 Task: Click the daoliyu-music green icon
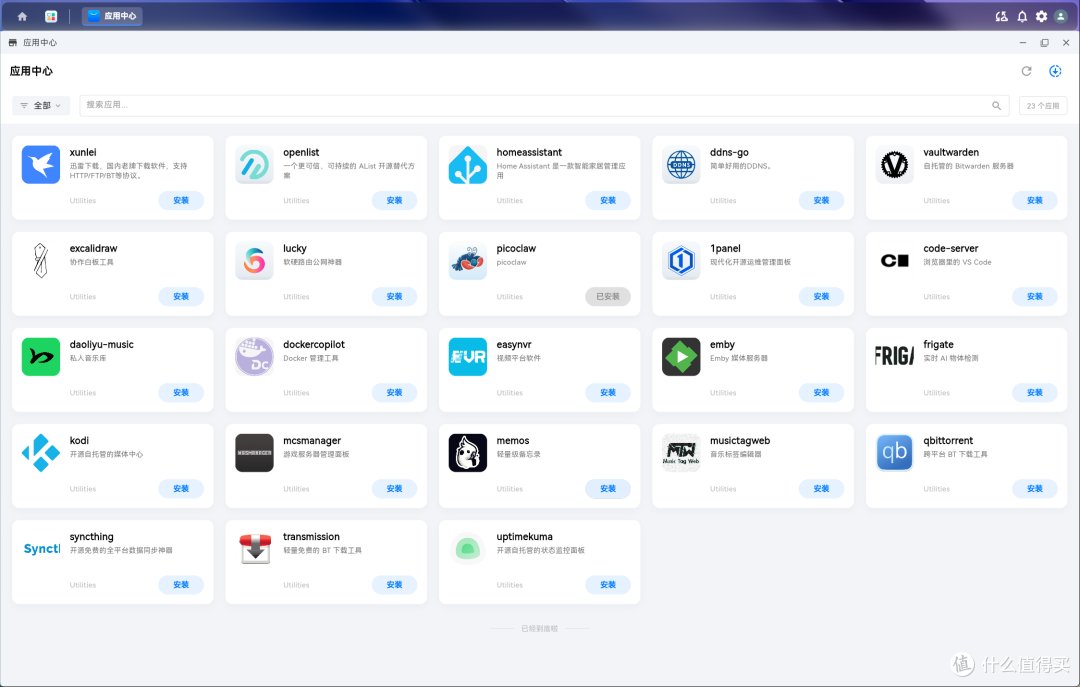pos(41,357)
